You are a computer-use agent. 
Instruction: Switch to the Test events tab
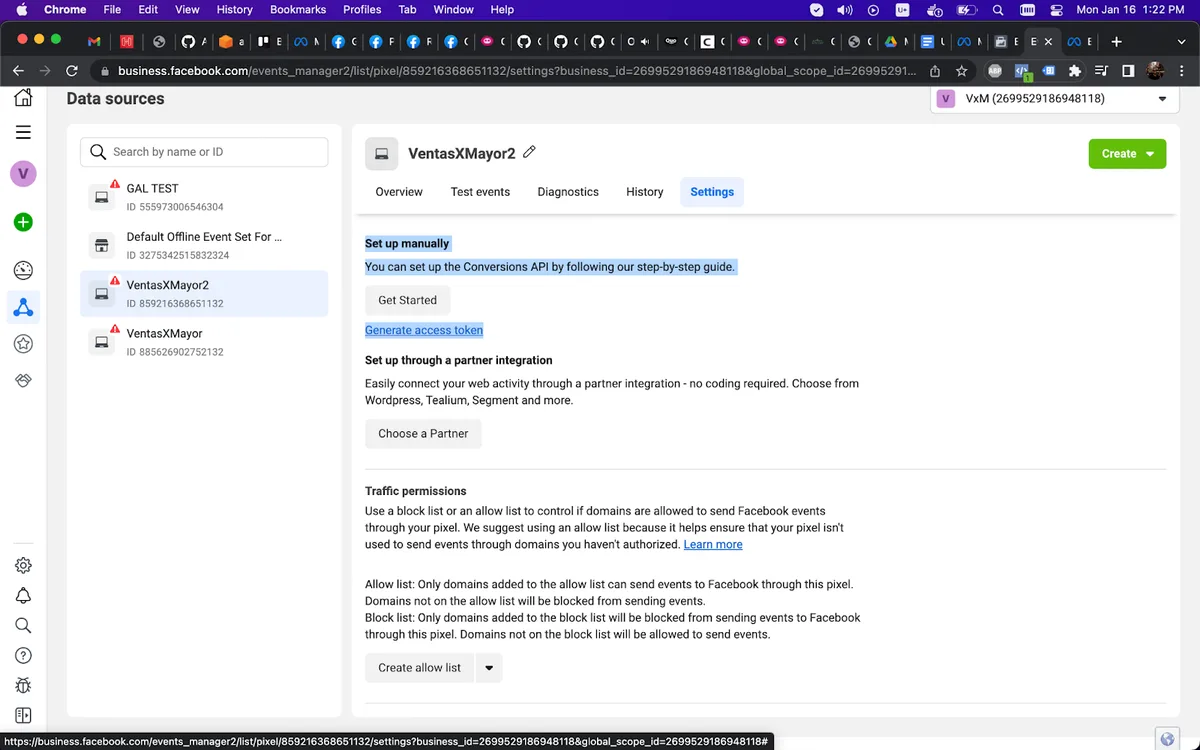coord(480,192)
